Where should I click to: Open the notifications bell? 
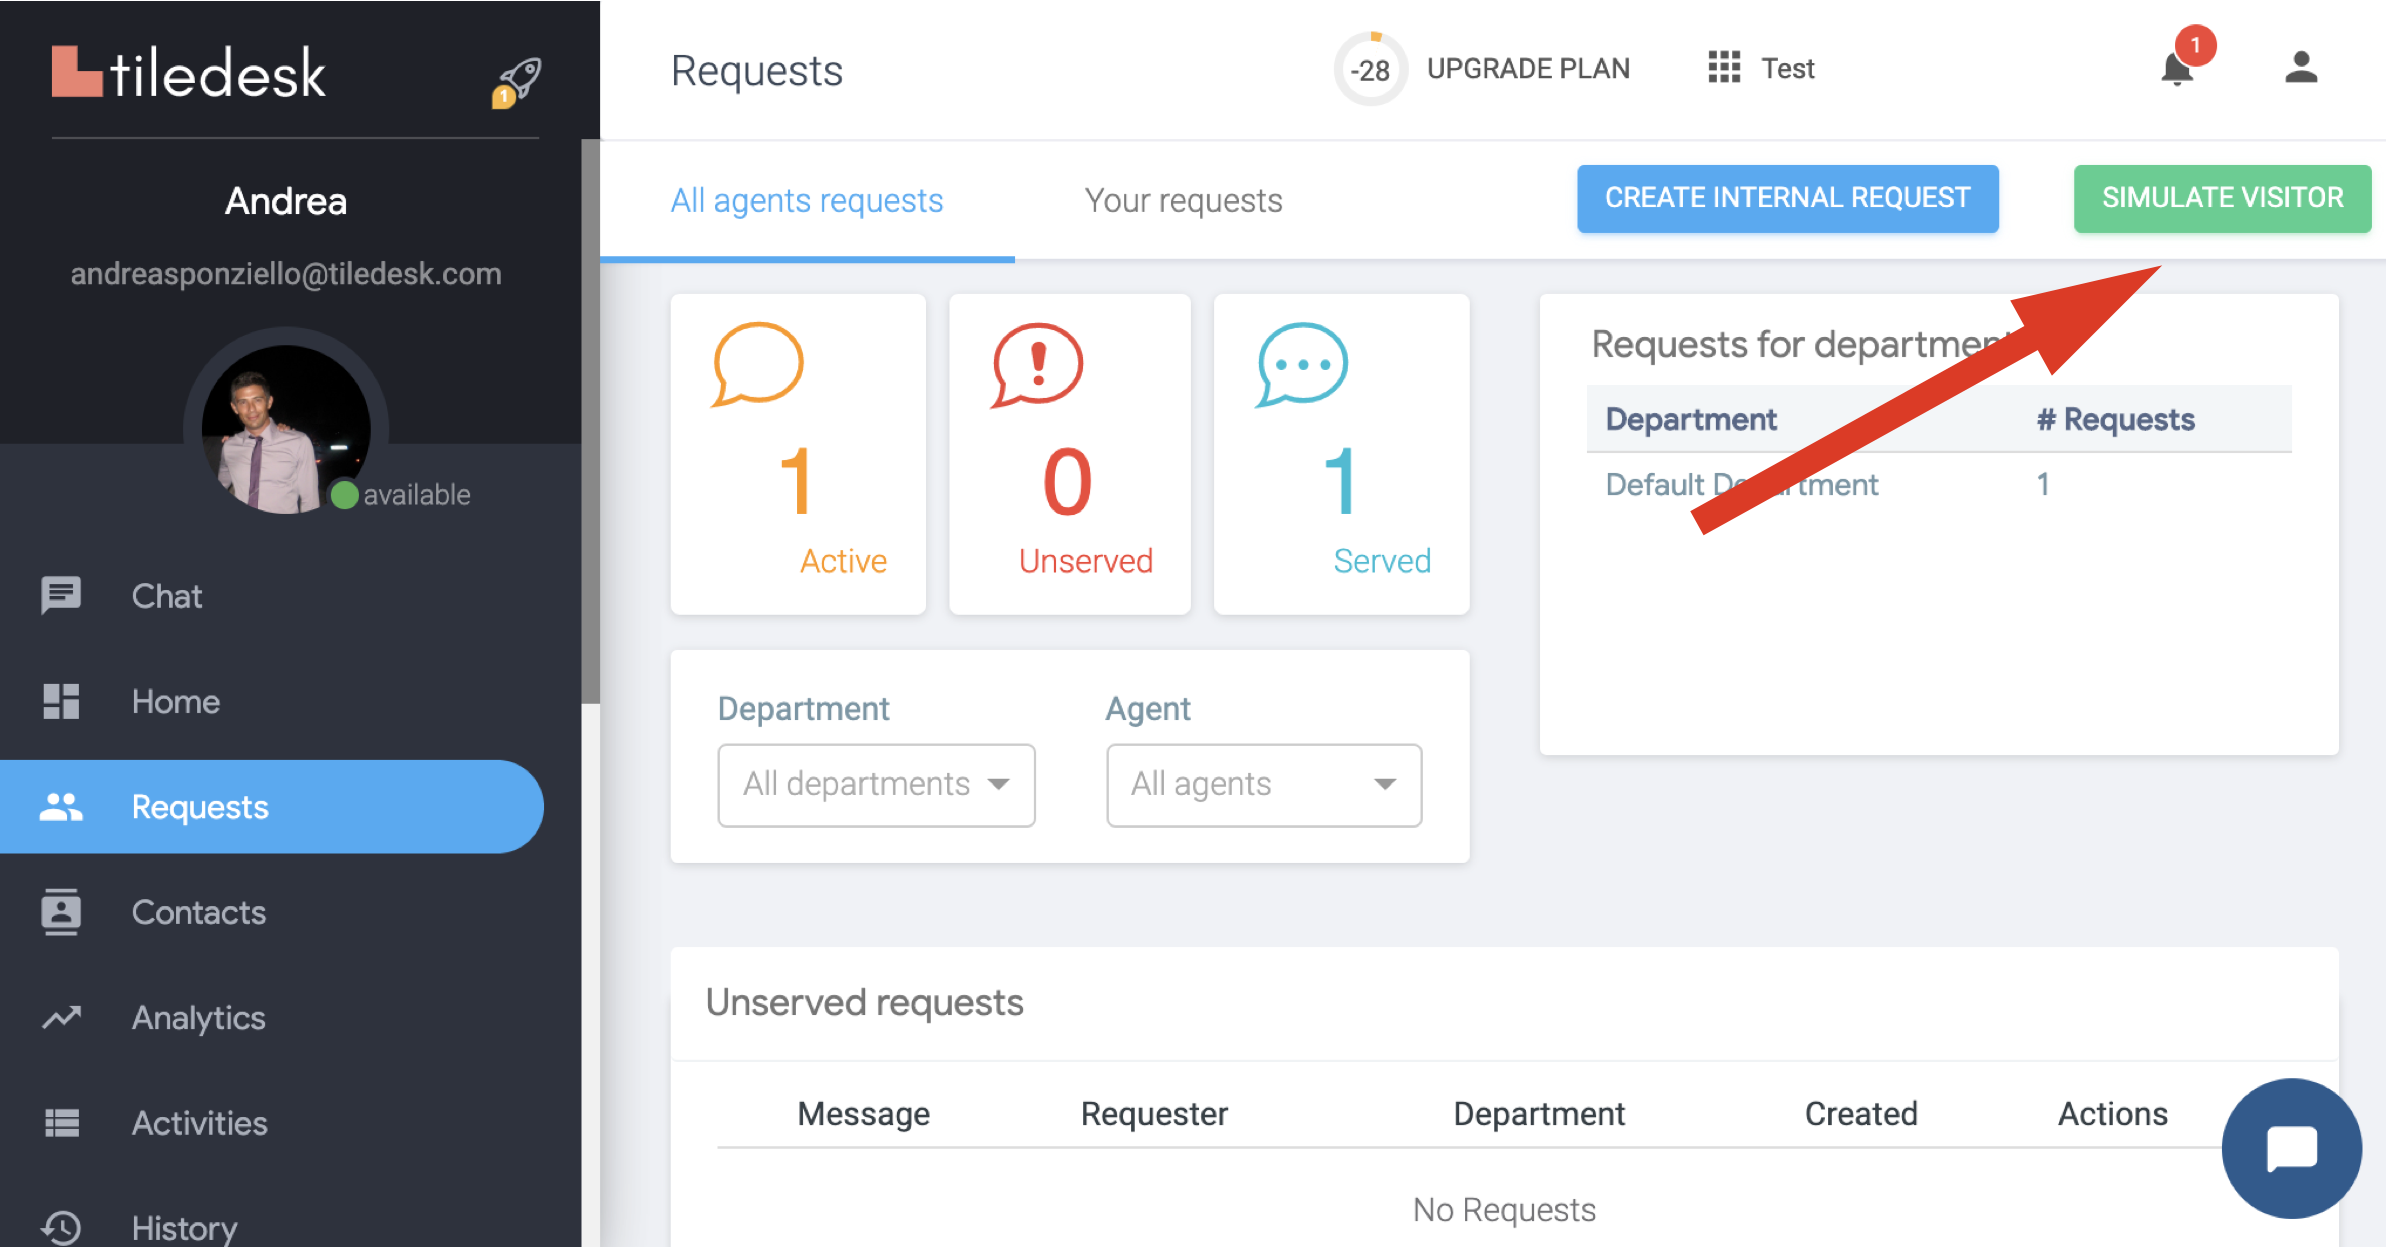2178,70
